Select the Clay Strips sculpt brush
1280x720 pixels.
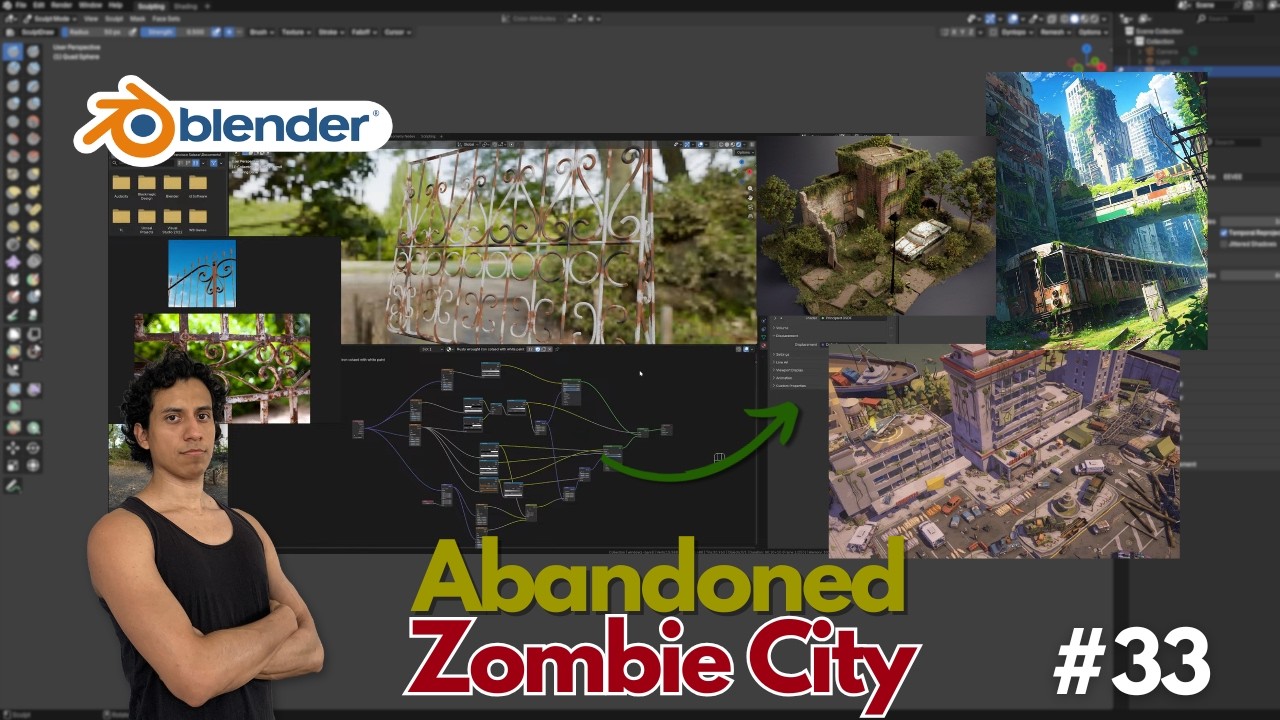(33, 68)
